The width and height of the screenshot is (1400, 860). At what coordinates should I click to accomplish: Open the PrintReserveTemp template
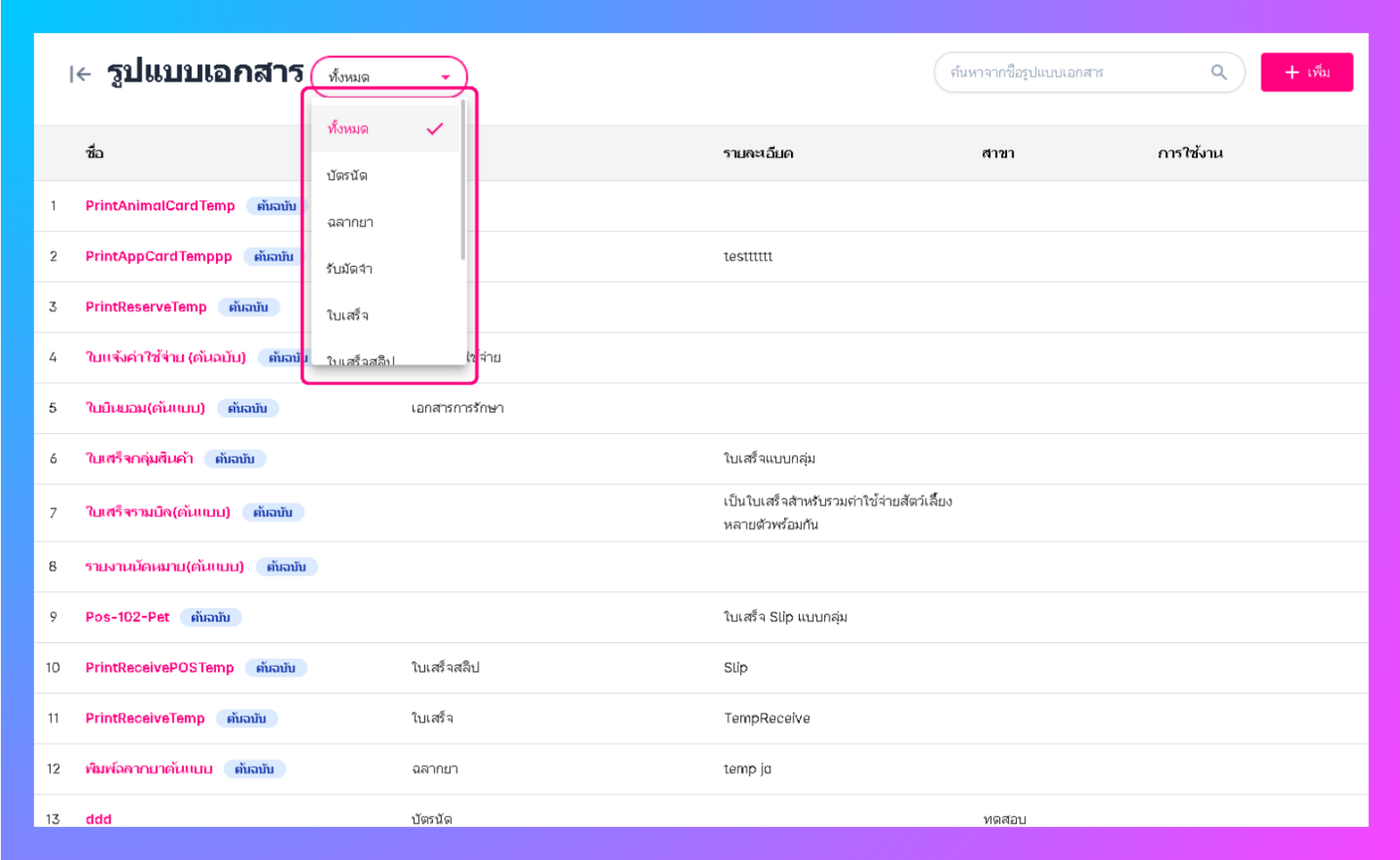146,307
